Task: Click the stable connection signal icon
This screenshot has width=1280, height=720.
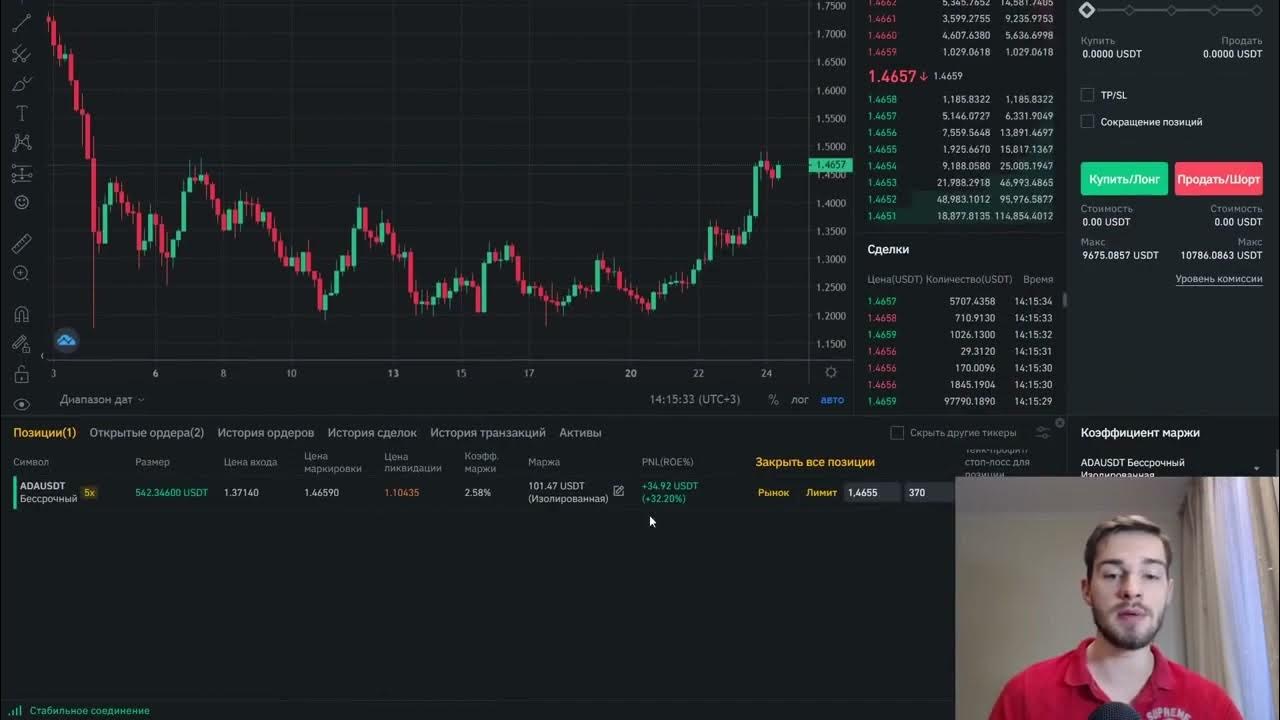Action: [15, 710]
